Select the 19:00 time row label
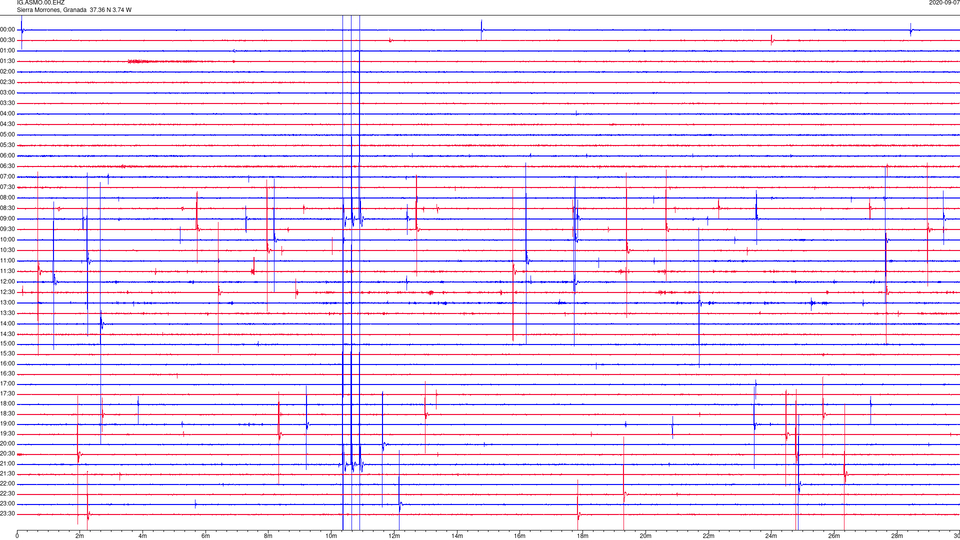This screenshot has width=960, height=540. click(8, 424)
